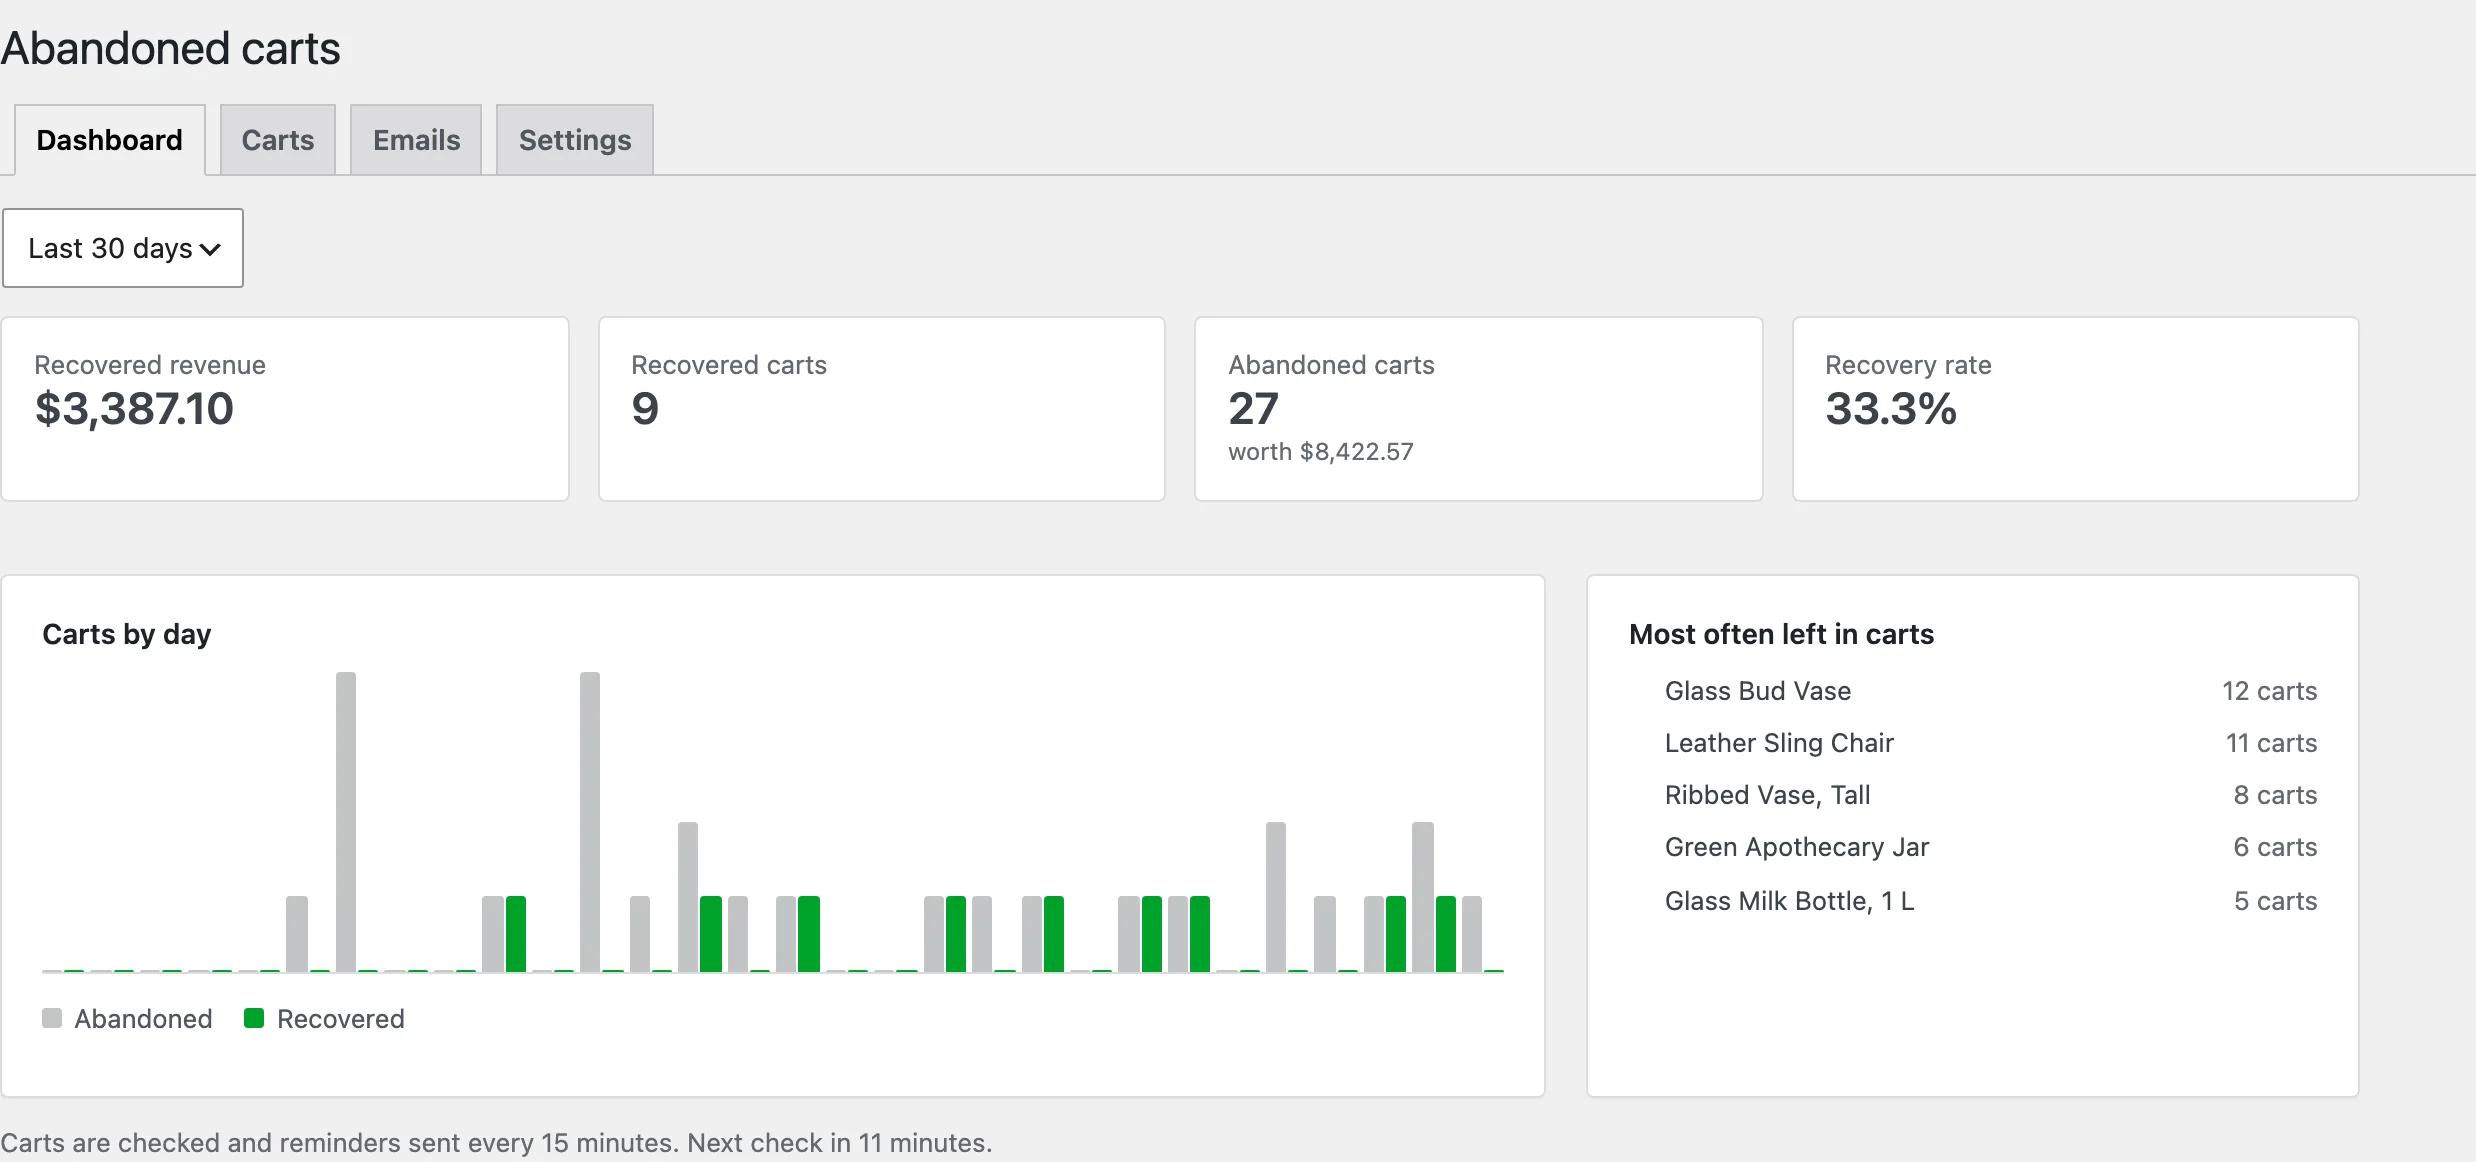This screenshot has height=1162, width=2476.
Task: Click Glass Milk Bottle, 1 L item
Action: (1789, 901)
